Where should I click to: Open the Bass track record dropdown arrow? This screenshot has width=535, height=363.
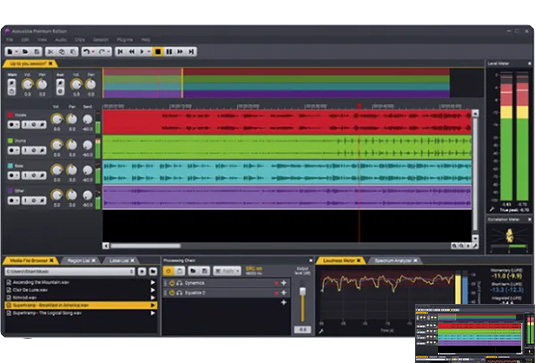[x=17, y=176]
